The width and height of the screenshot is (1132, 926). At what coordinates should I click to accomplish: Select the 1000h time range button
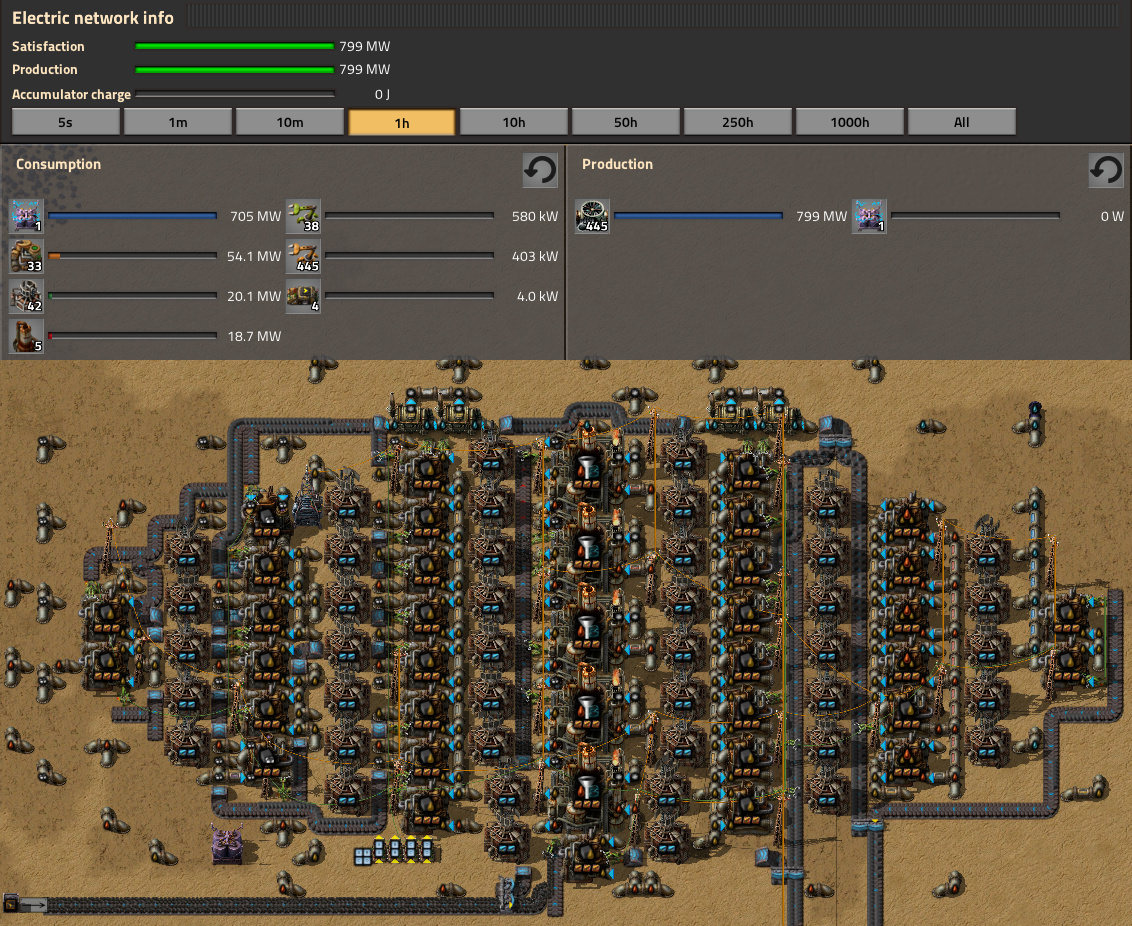[849, 122]
